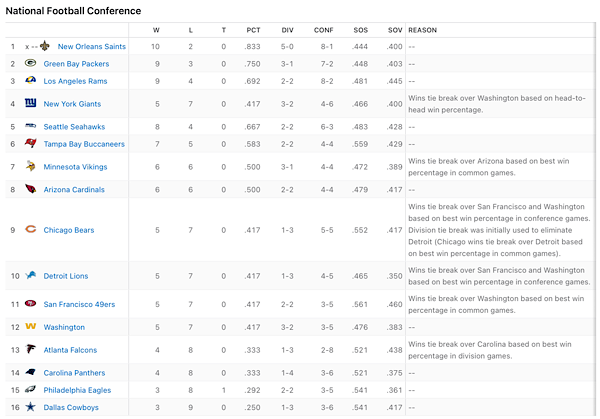Screen dimensions: 600x419
Task: Click the Los Angeles Rams logo icon
Action: pos(31,80)
